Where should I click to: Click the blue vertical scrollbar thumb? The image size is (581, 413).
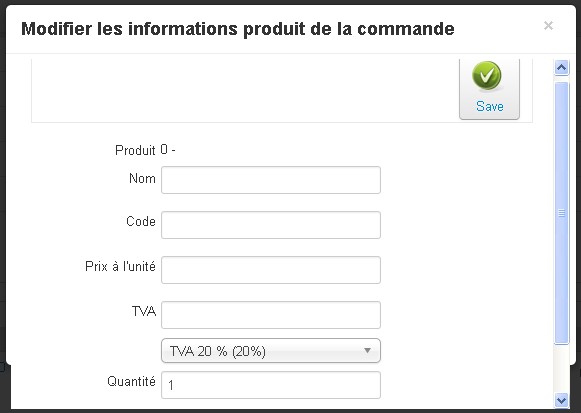561,213
